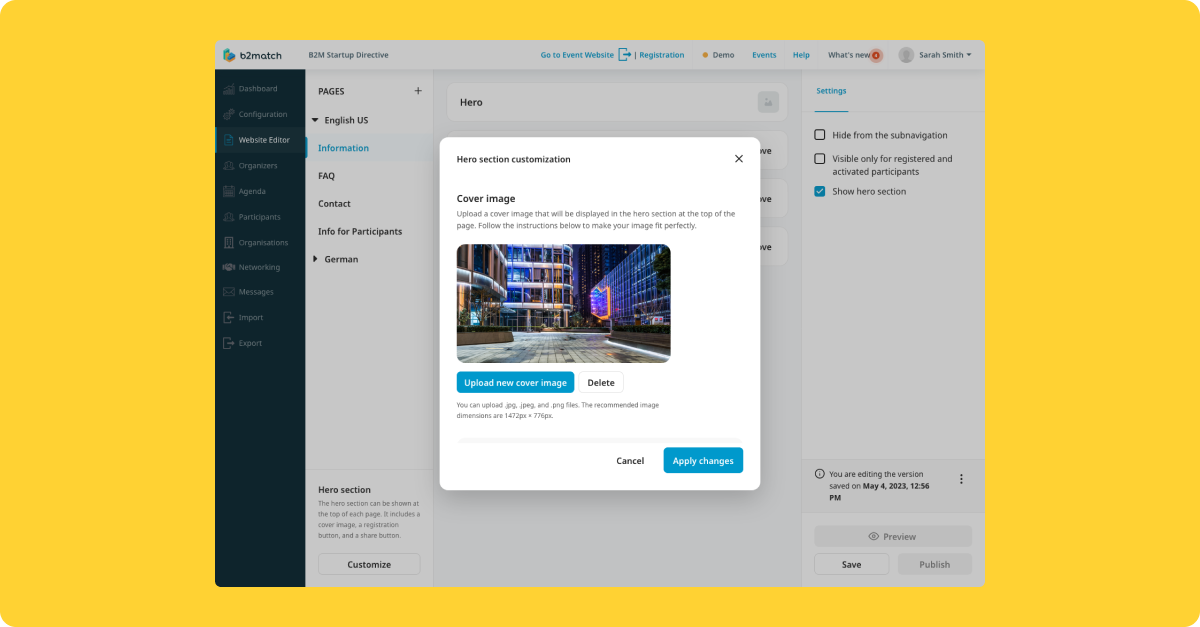This screenshot has width=1200, height=627.
Task: Expand the German language section
Action: pyautogui.click(x=317, y=259)
